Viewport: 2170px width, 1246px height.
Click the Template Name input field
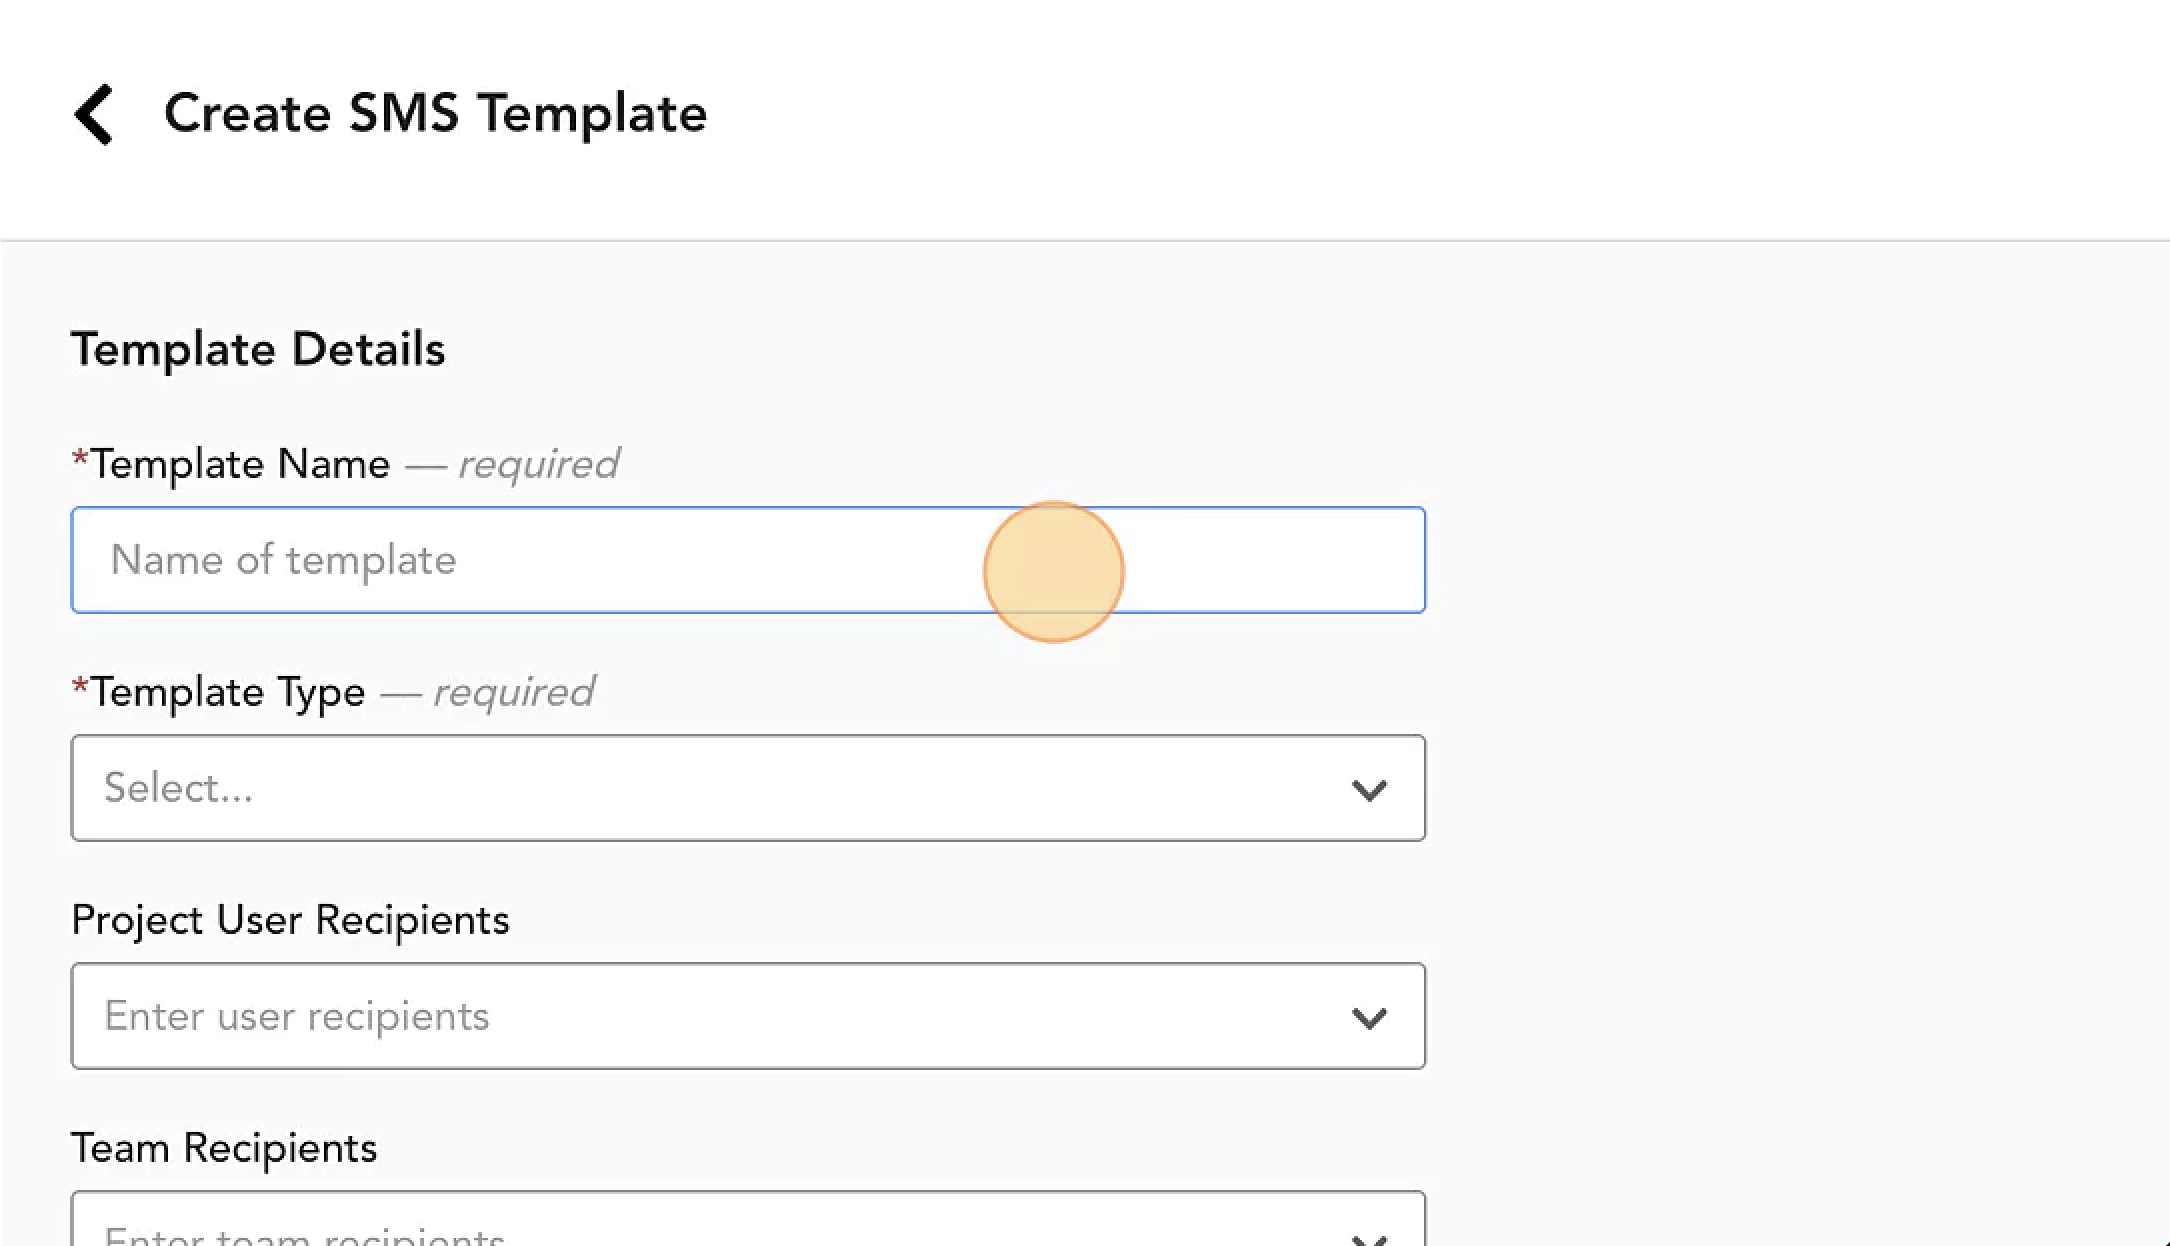coord(748,560)
